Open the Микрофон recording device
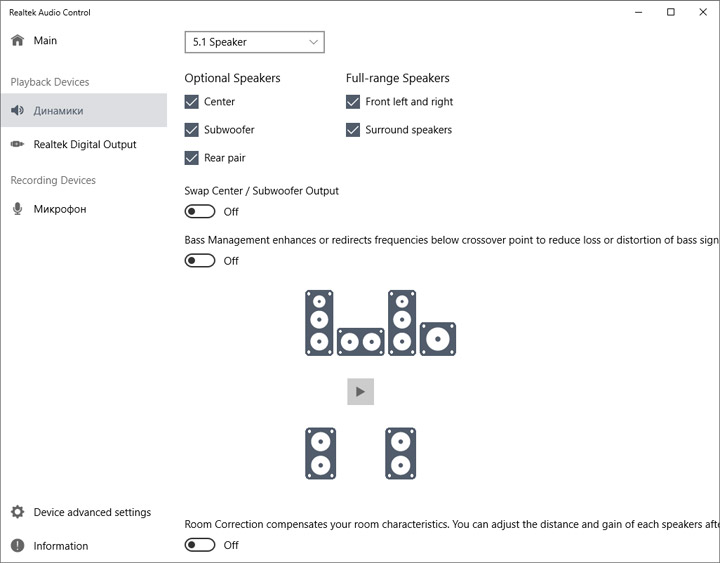Viewport: 720px width, 563px height. tap(60, 209)
